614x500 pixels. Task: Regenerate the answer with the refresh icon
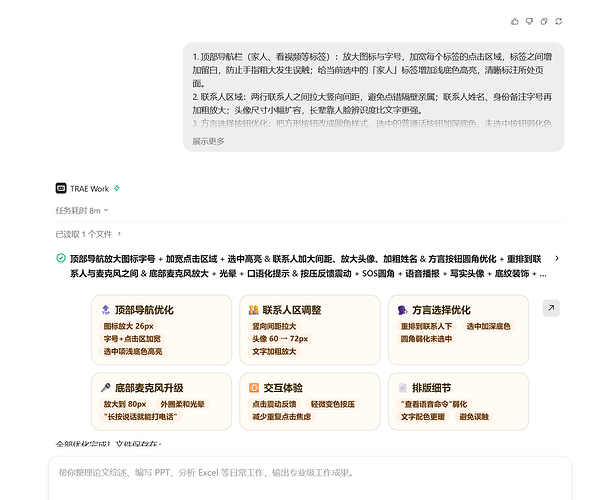(558, 21)
